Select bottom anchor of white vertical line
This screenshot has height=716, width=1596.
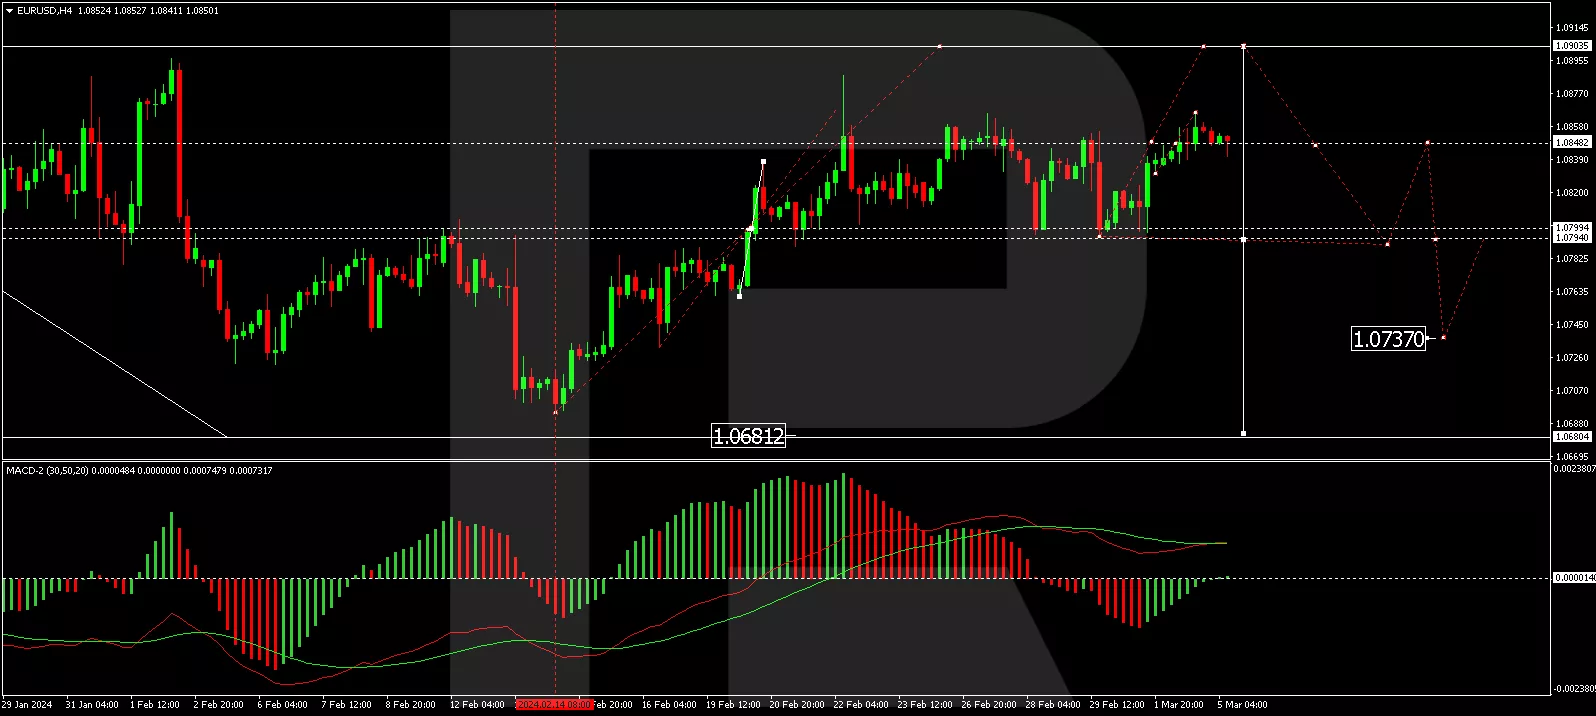coord(1243,433)
